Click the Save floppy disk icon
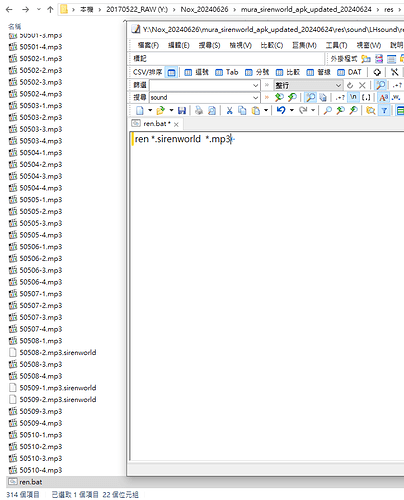Screen dimensions: 404x500 (x=182, y=110)
